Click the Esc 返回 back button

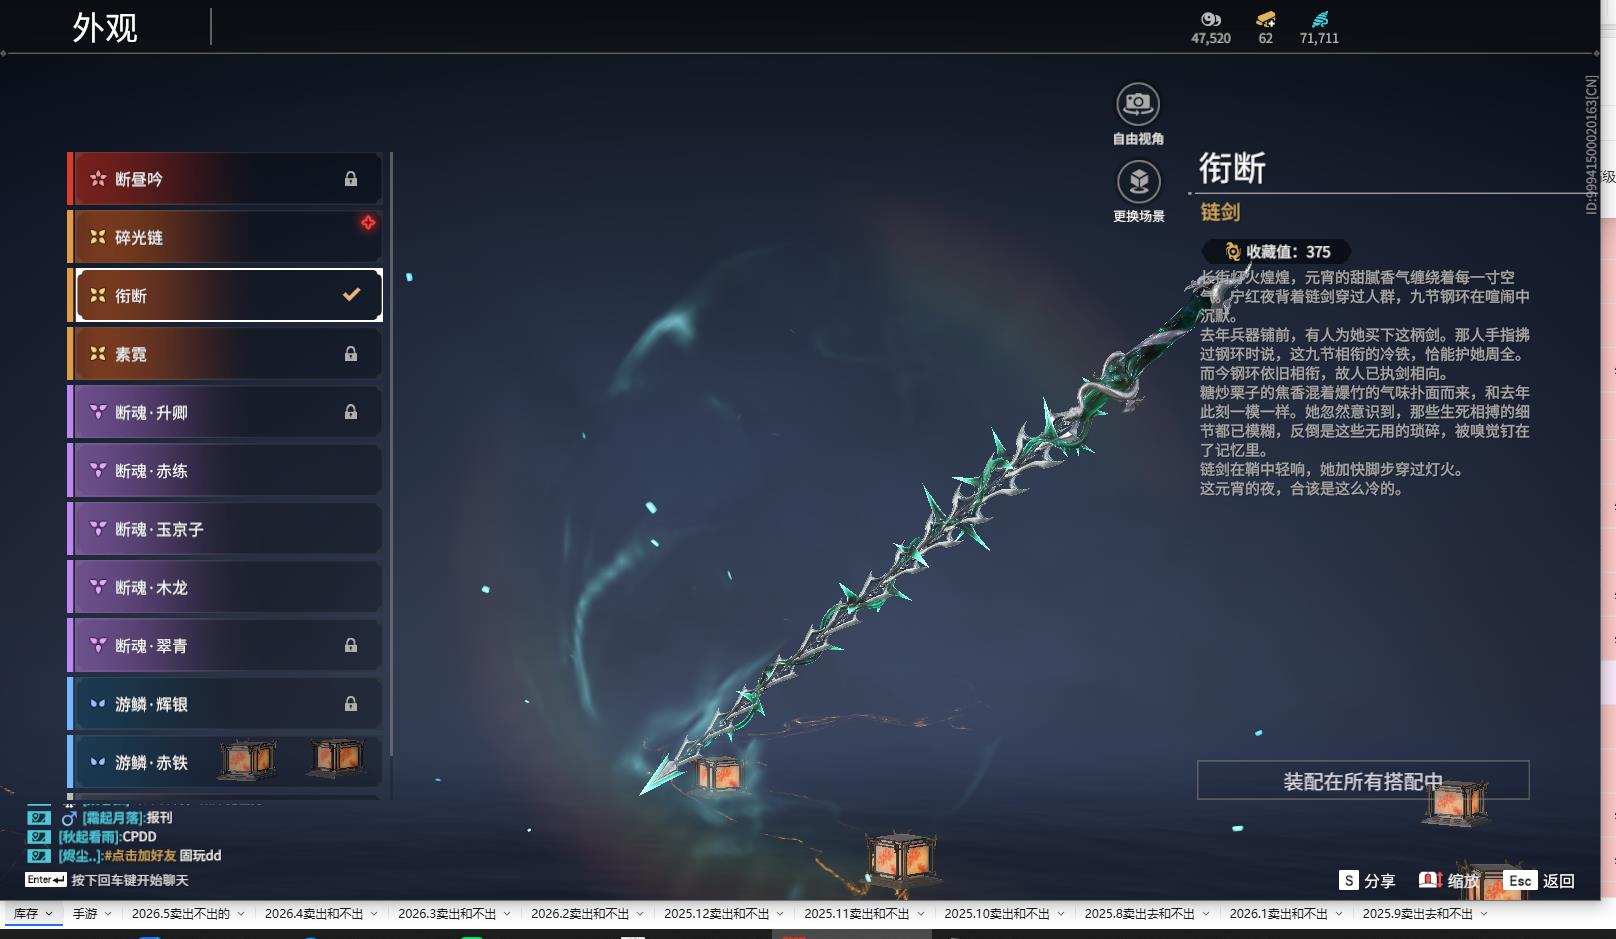click(x=1539, y=880)
